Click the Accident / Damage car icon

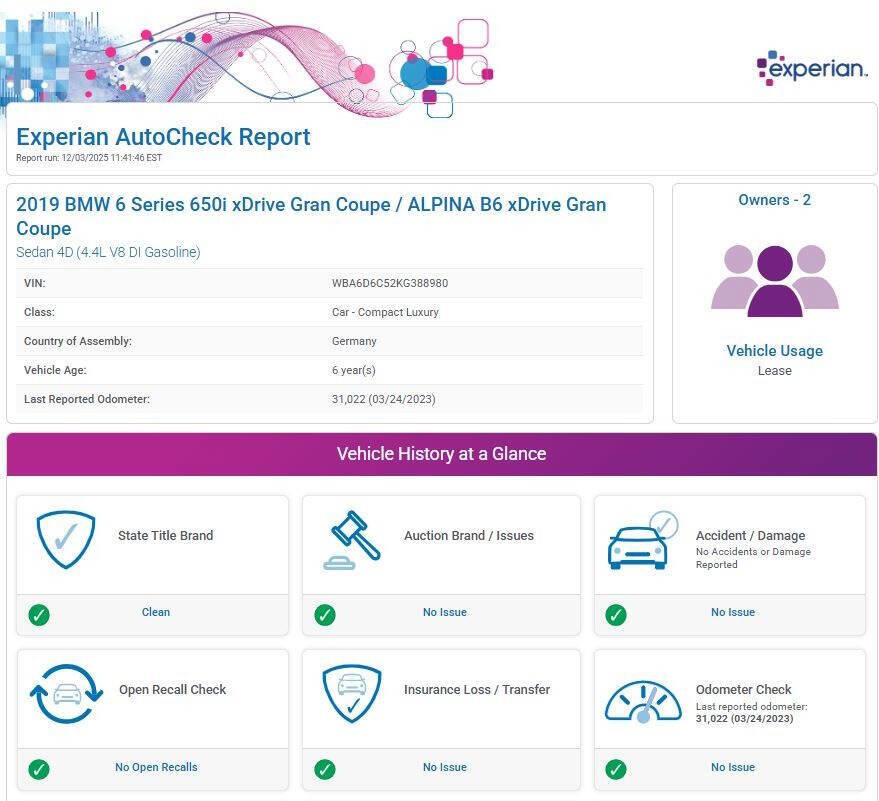click(x=642, y=541)
